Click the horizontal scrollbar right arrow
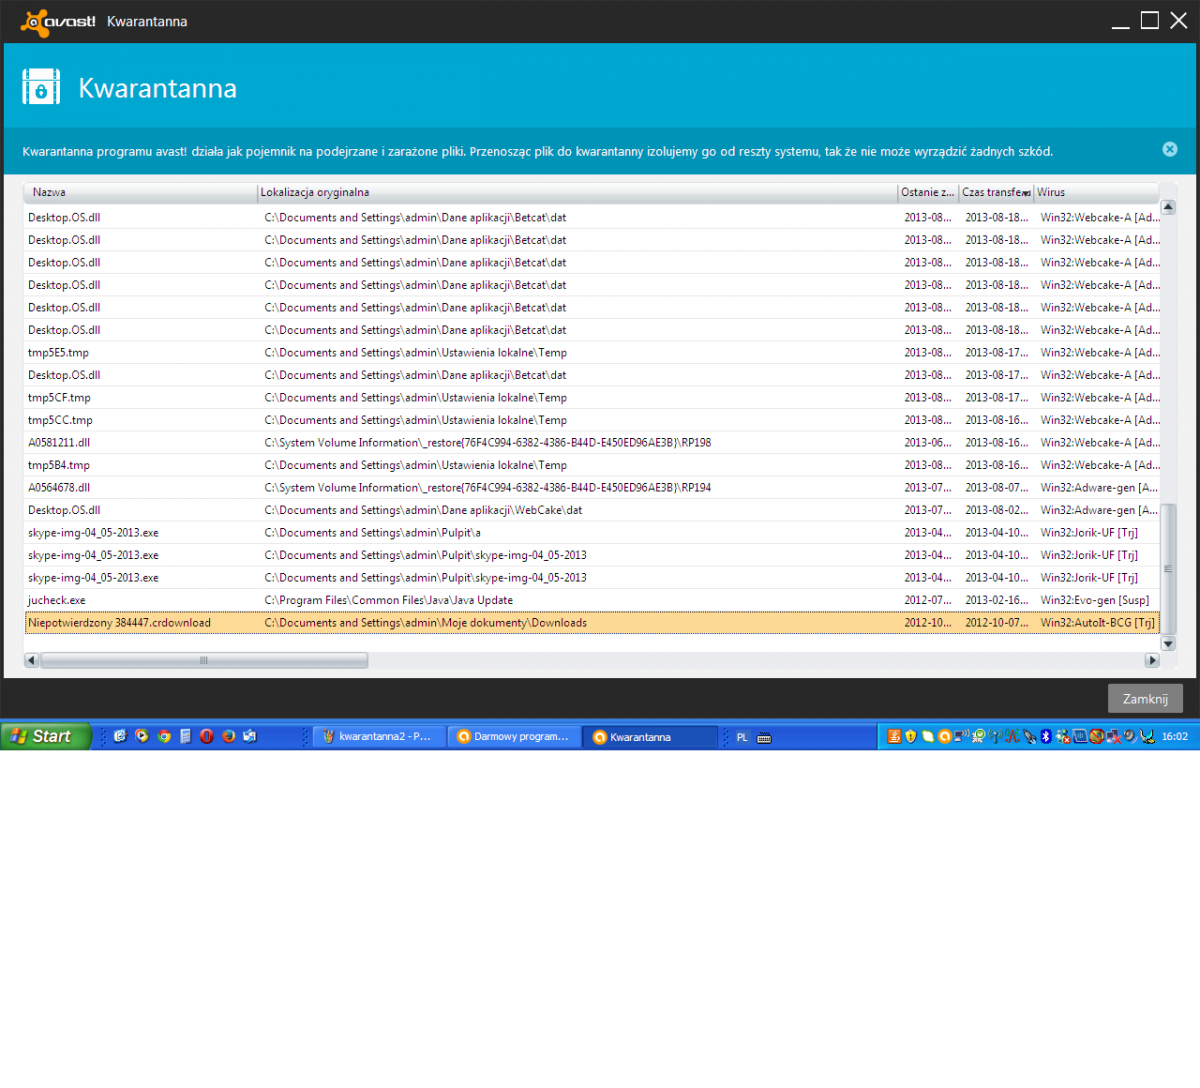This screenshot has width=1200, height=1088. [x=1152, y=660]
